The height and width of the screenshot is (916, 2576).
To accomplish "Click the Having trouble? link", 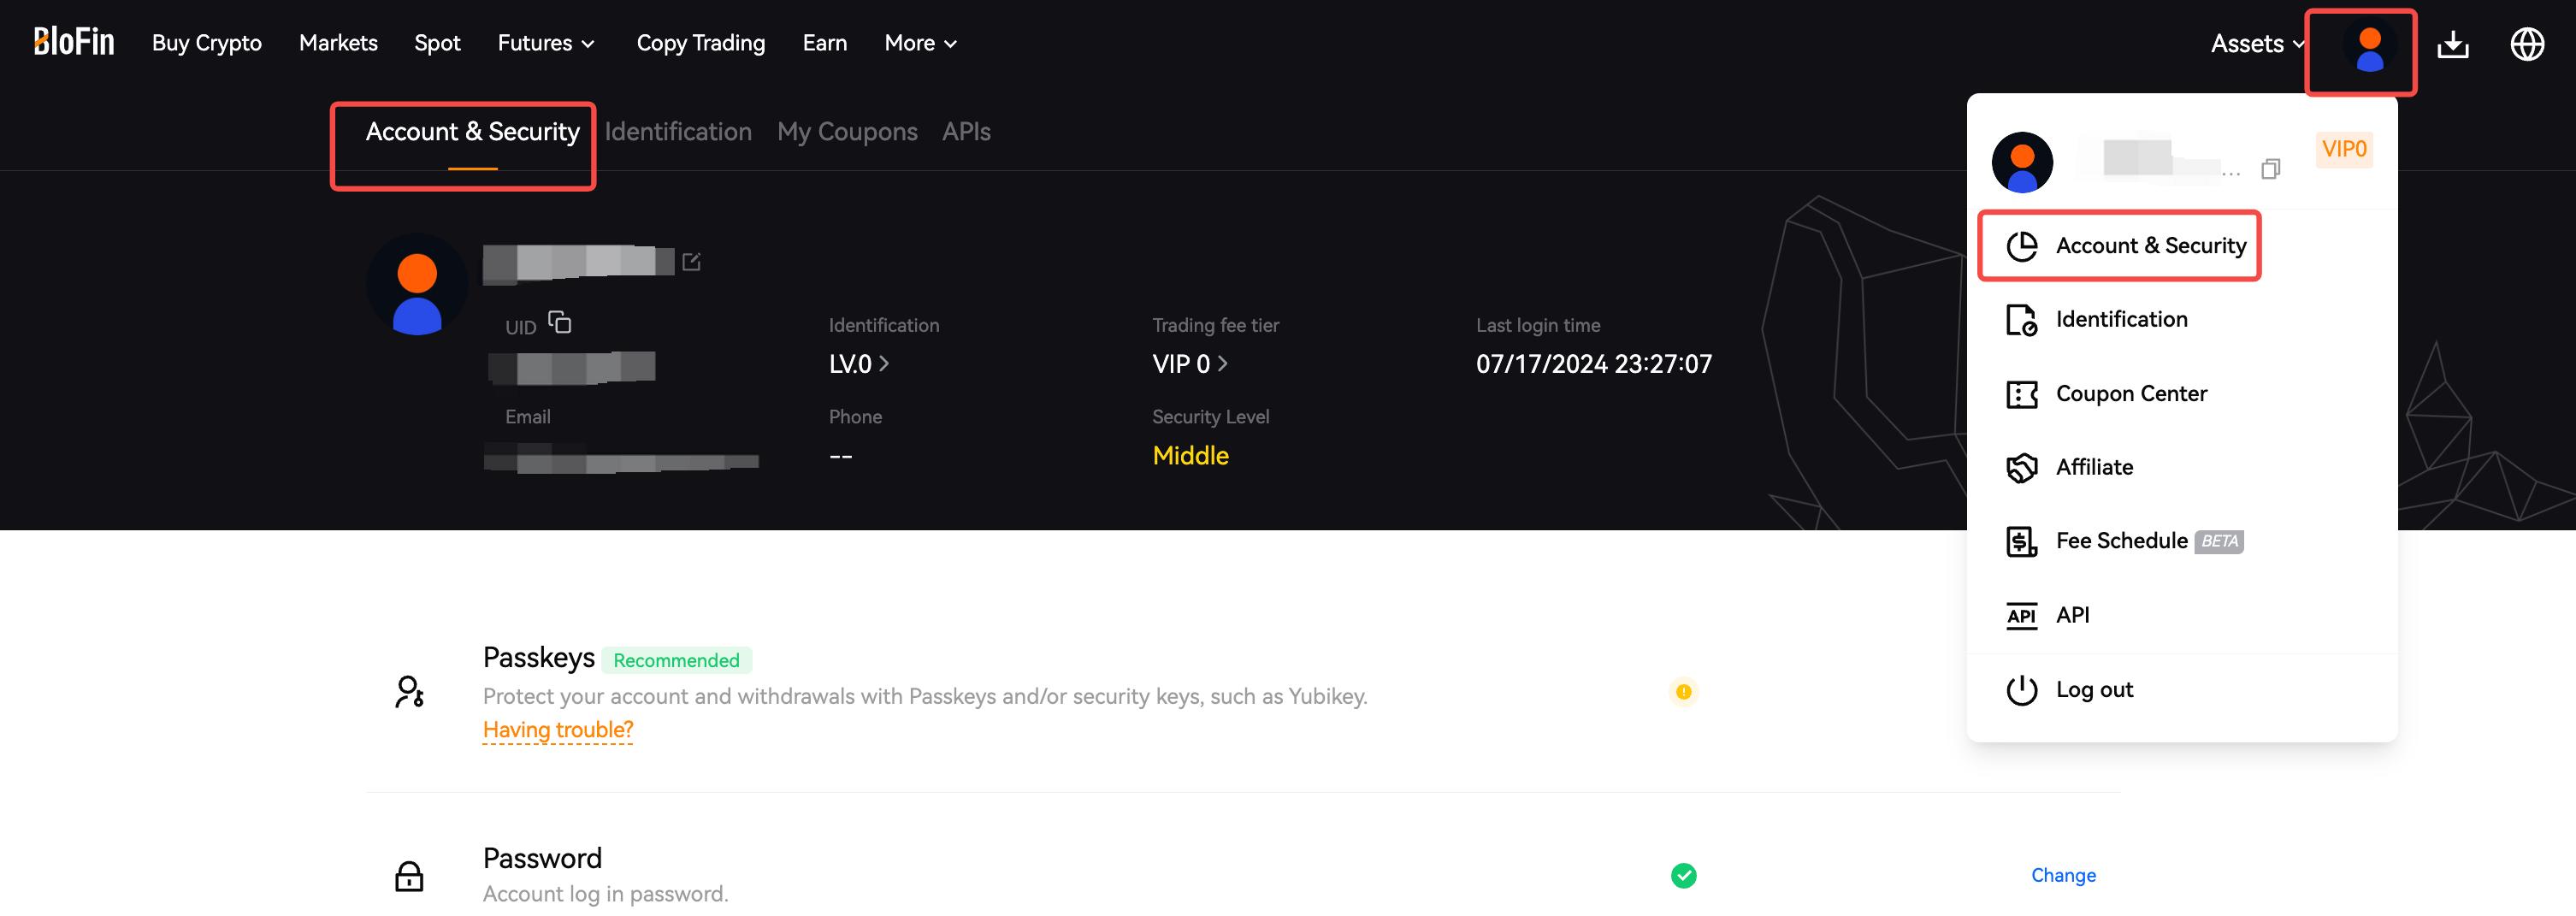I will pyautogui.click(x=557, y=730).
